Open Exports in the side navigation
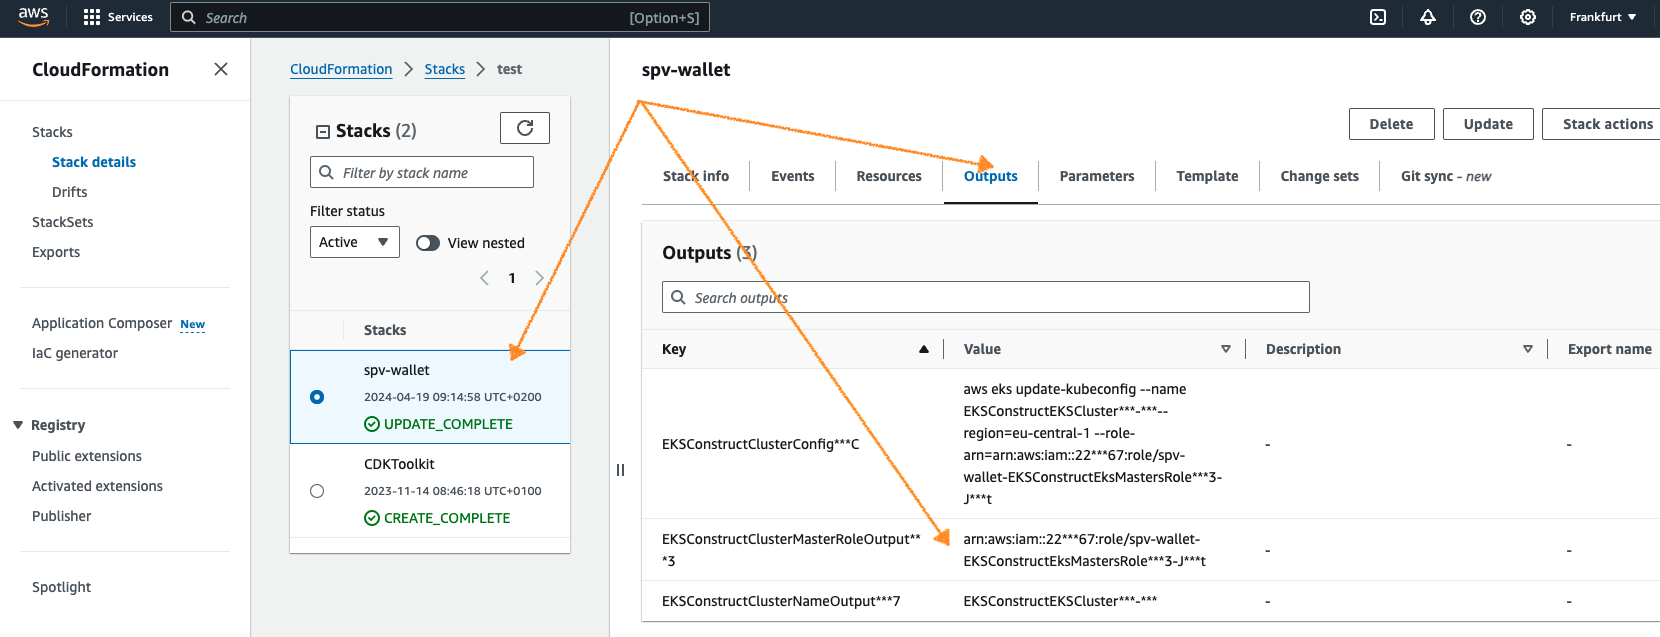 point(56,252)
